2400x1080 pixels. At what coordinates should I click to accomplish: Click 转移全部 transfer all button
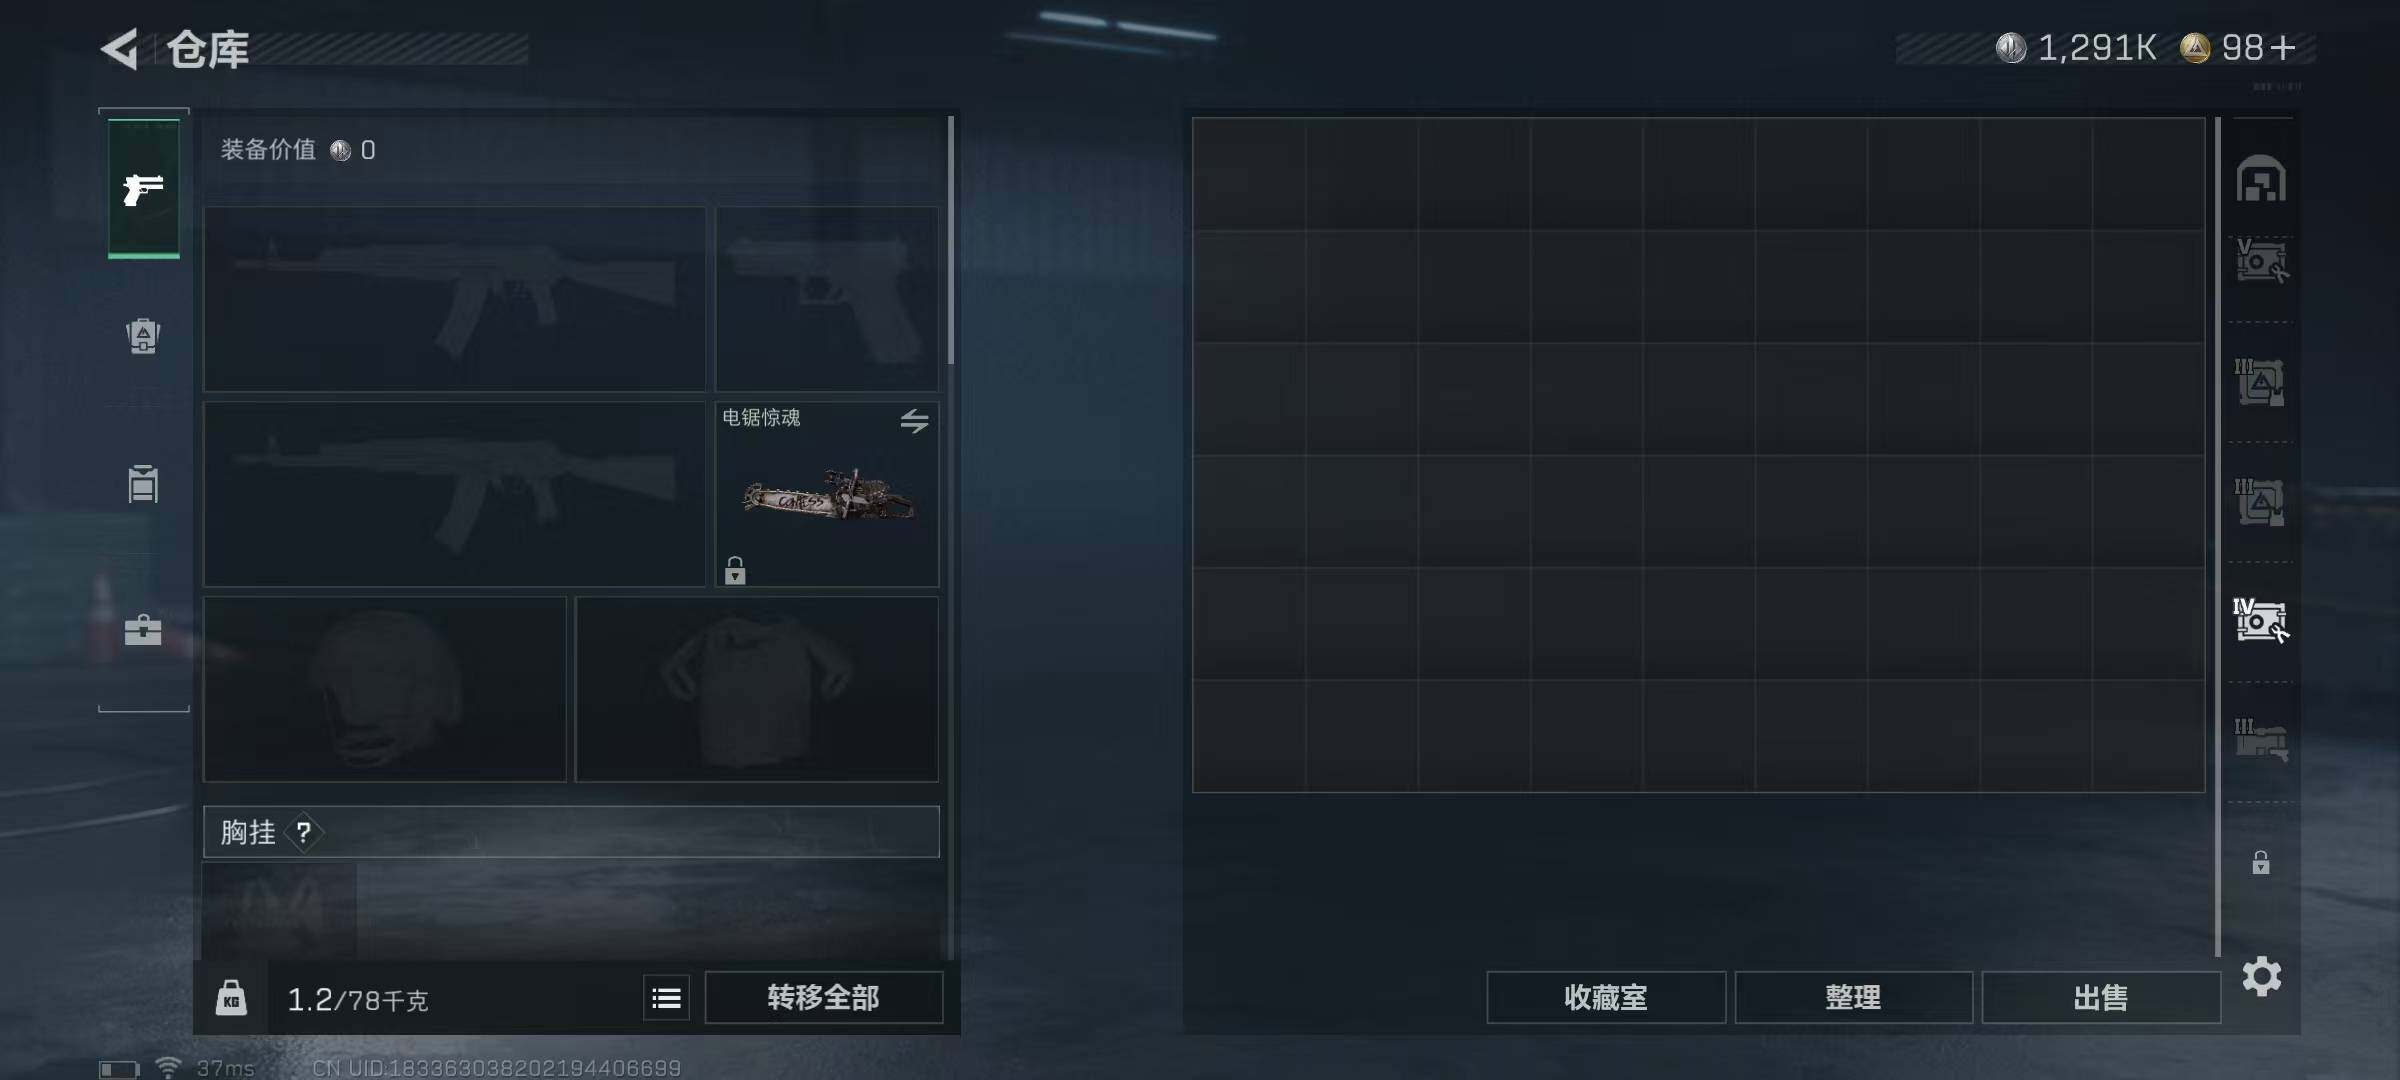point(823,998)
